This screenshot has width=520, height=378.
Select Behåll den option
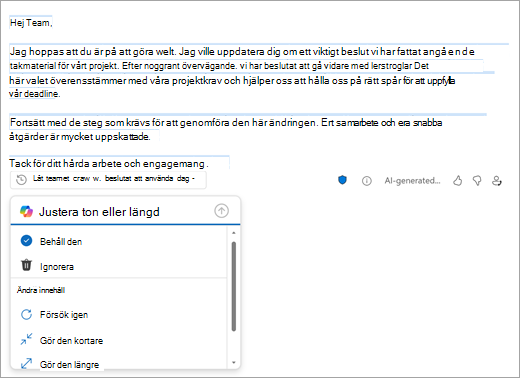pyautogui.click(x=119, y=241)
